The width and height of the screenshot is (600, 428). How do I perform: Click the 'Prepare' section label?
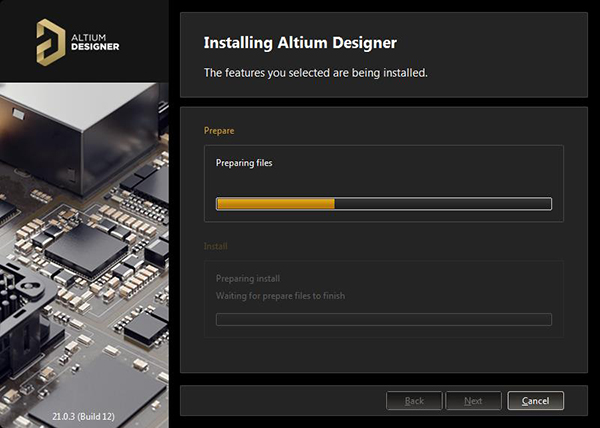point(219,131)
